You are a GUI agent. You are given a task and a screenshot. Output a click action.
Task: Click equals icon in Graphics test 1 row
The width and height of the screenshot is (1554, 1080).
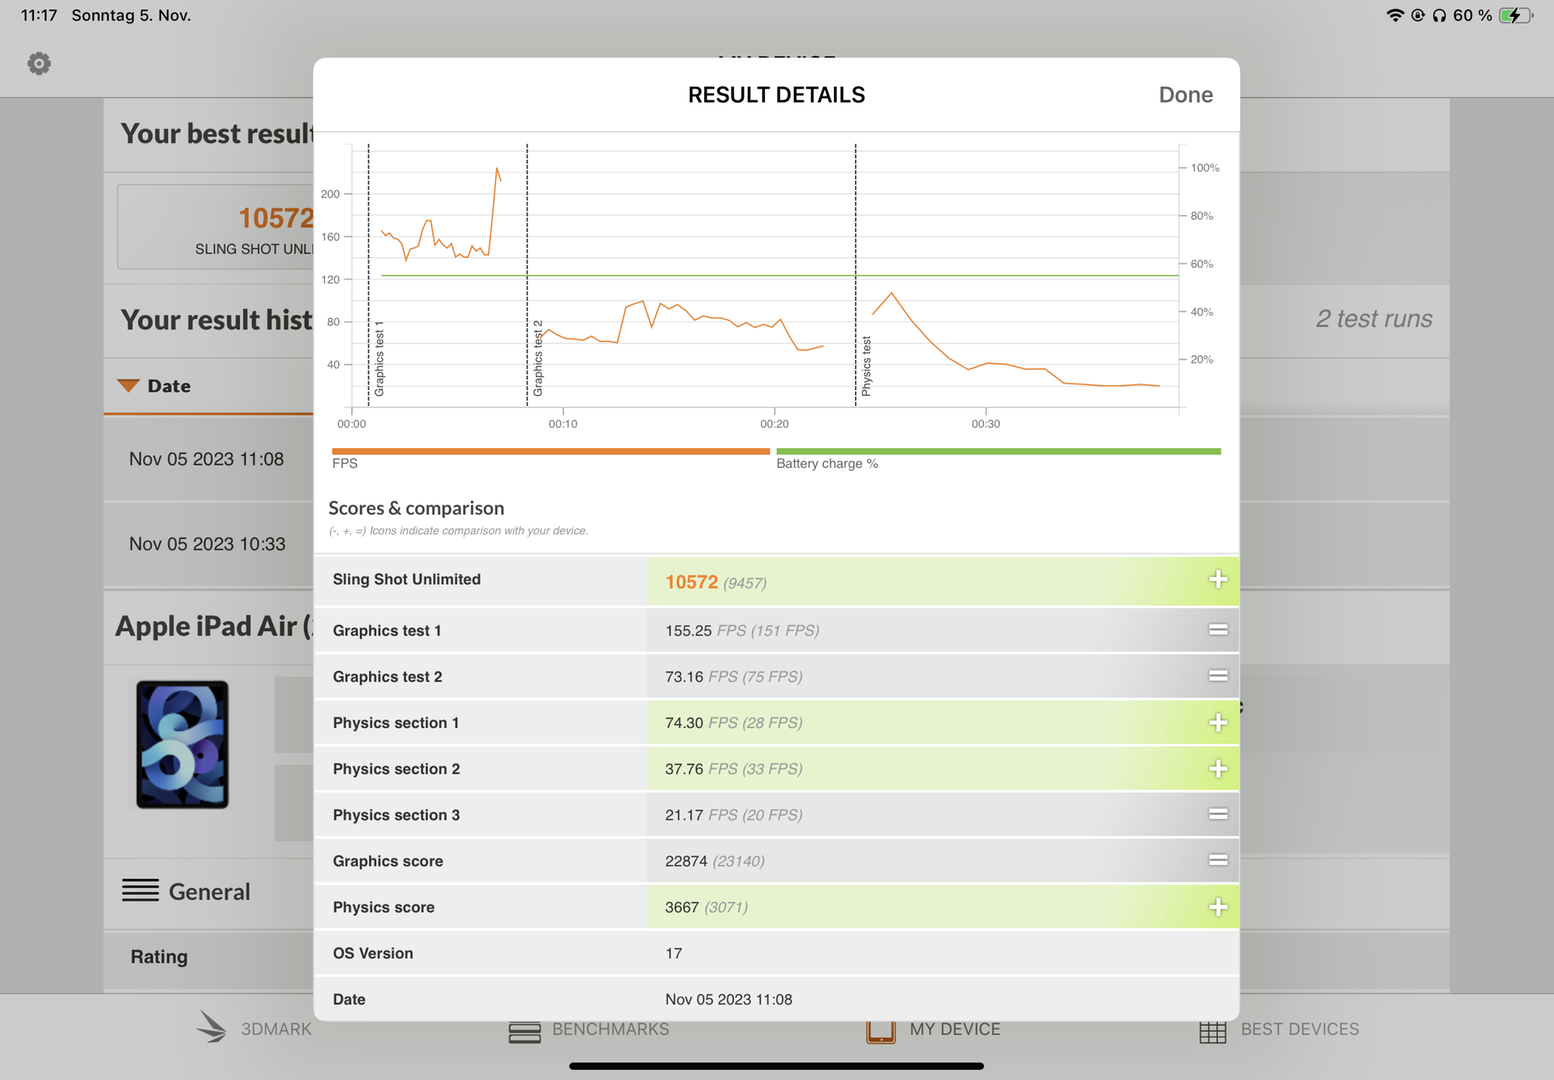(1217, 630)
